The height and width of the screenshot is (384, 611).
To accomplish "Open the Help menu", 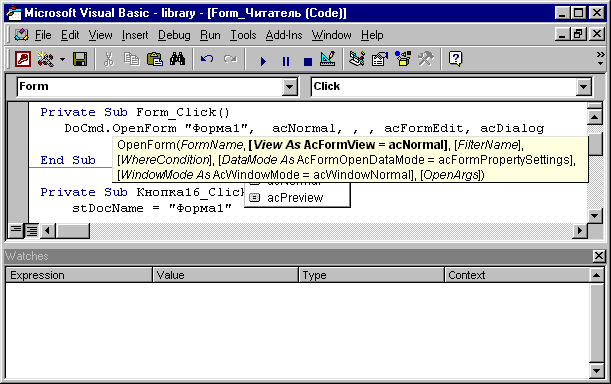I will 372,35.
